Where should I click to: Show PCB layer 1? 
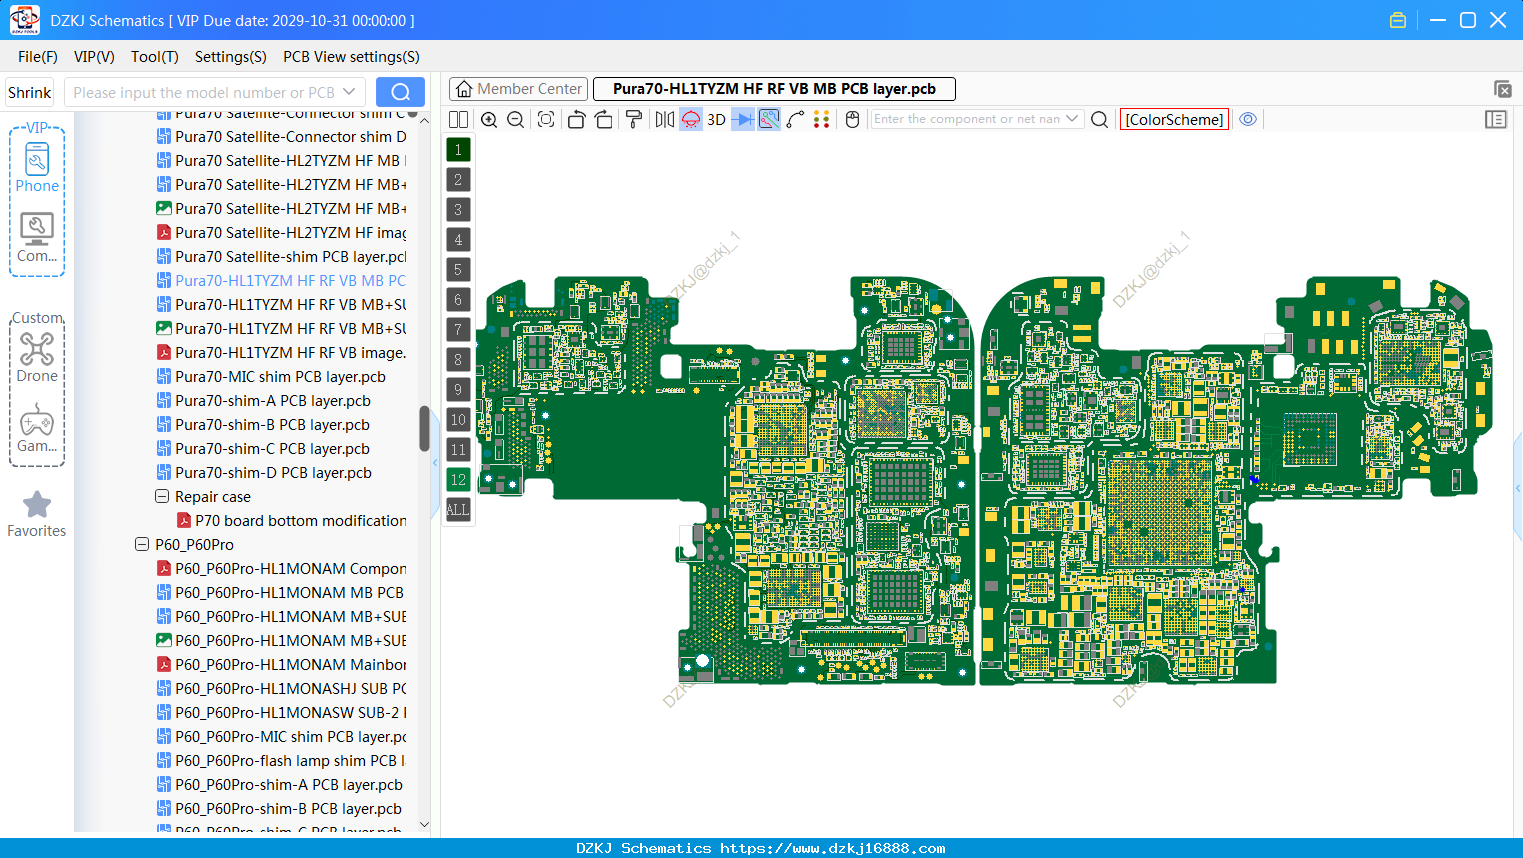point(458,150)
